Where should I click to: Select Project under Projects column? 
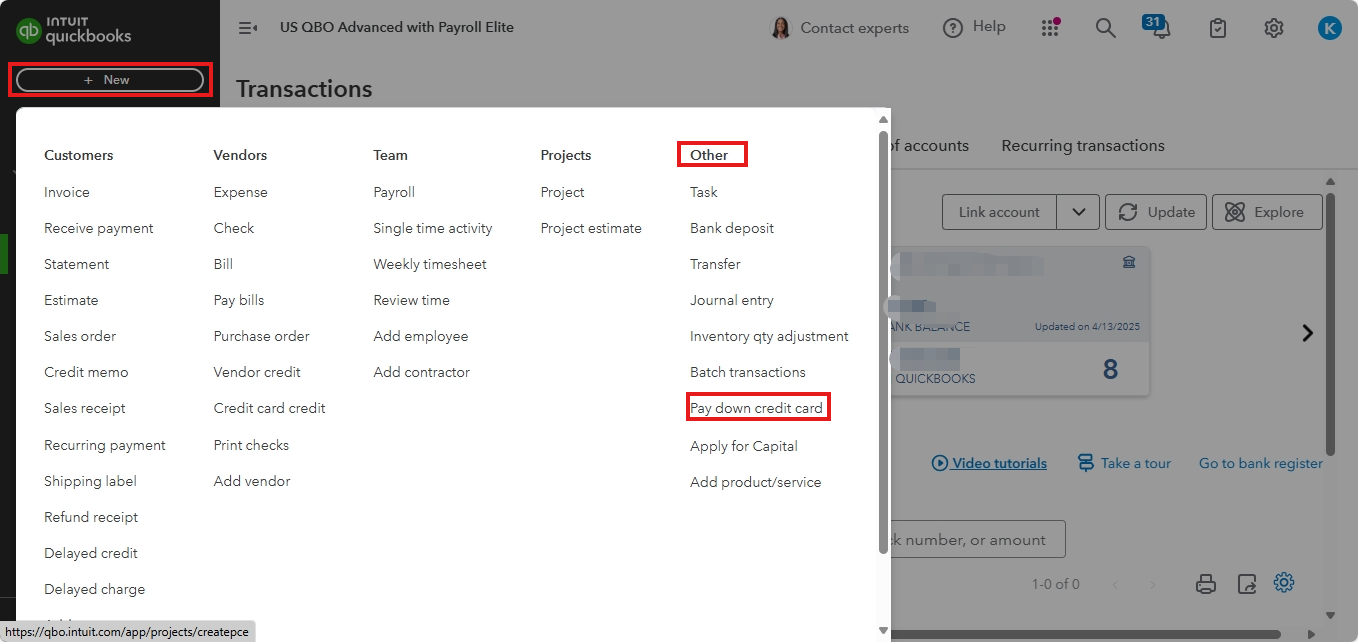click(x=563, y=192)
